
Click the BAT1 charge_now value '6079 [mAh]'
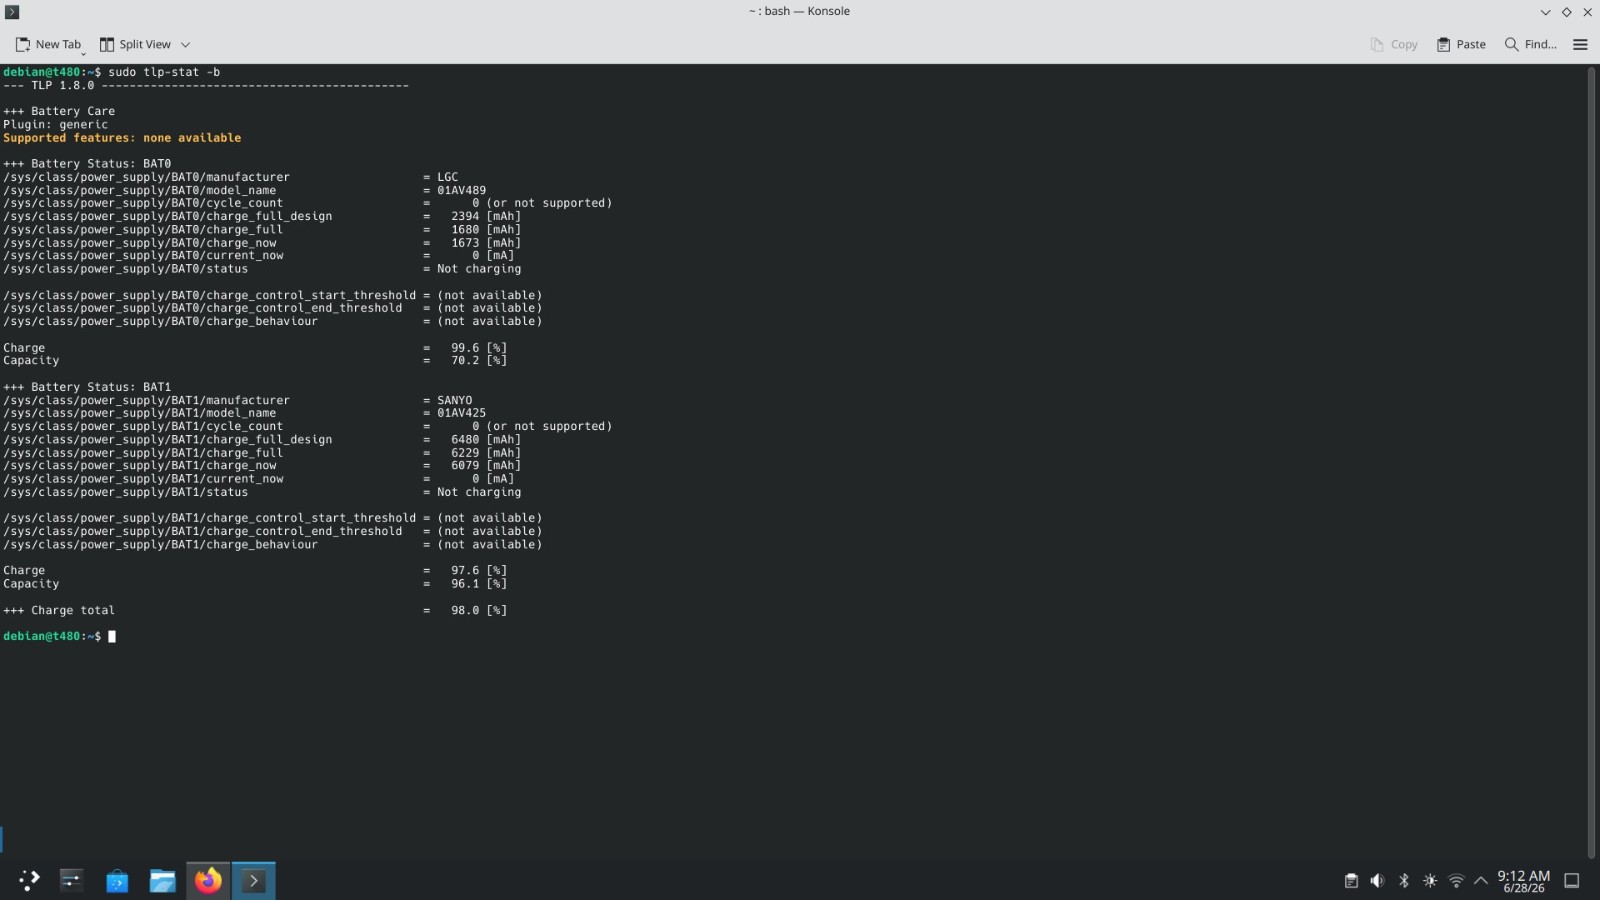coord(486,466)
